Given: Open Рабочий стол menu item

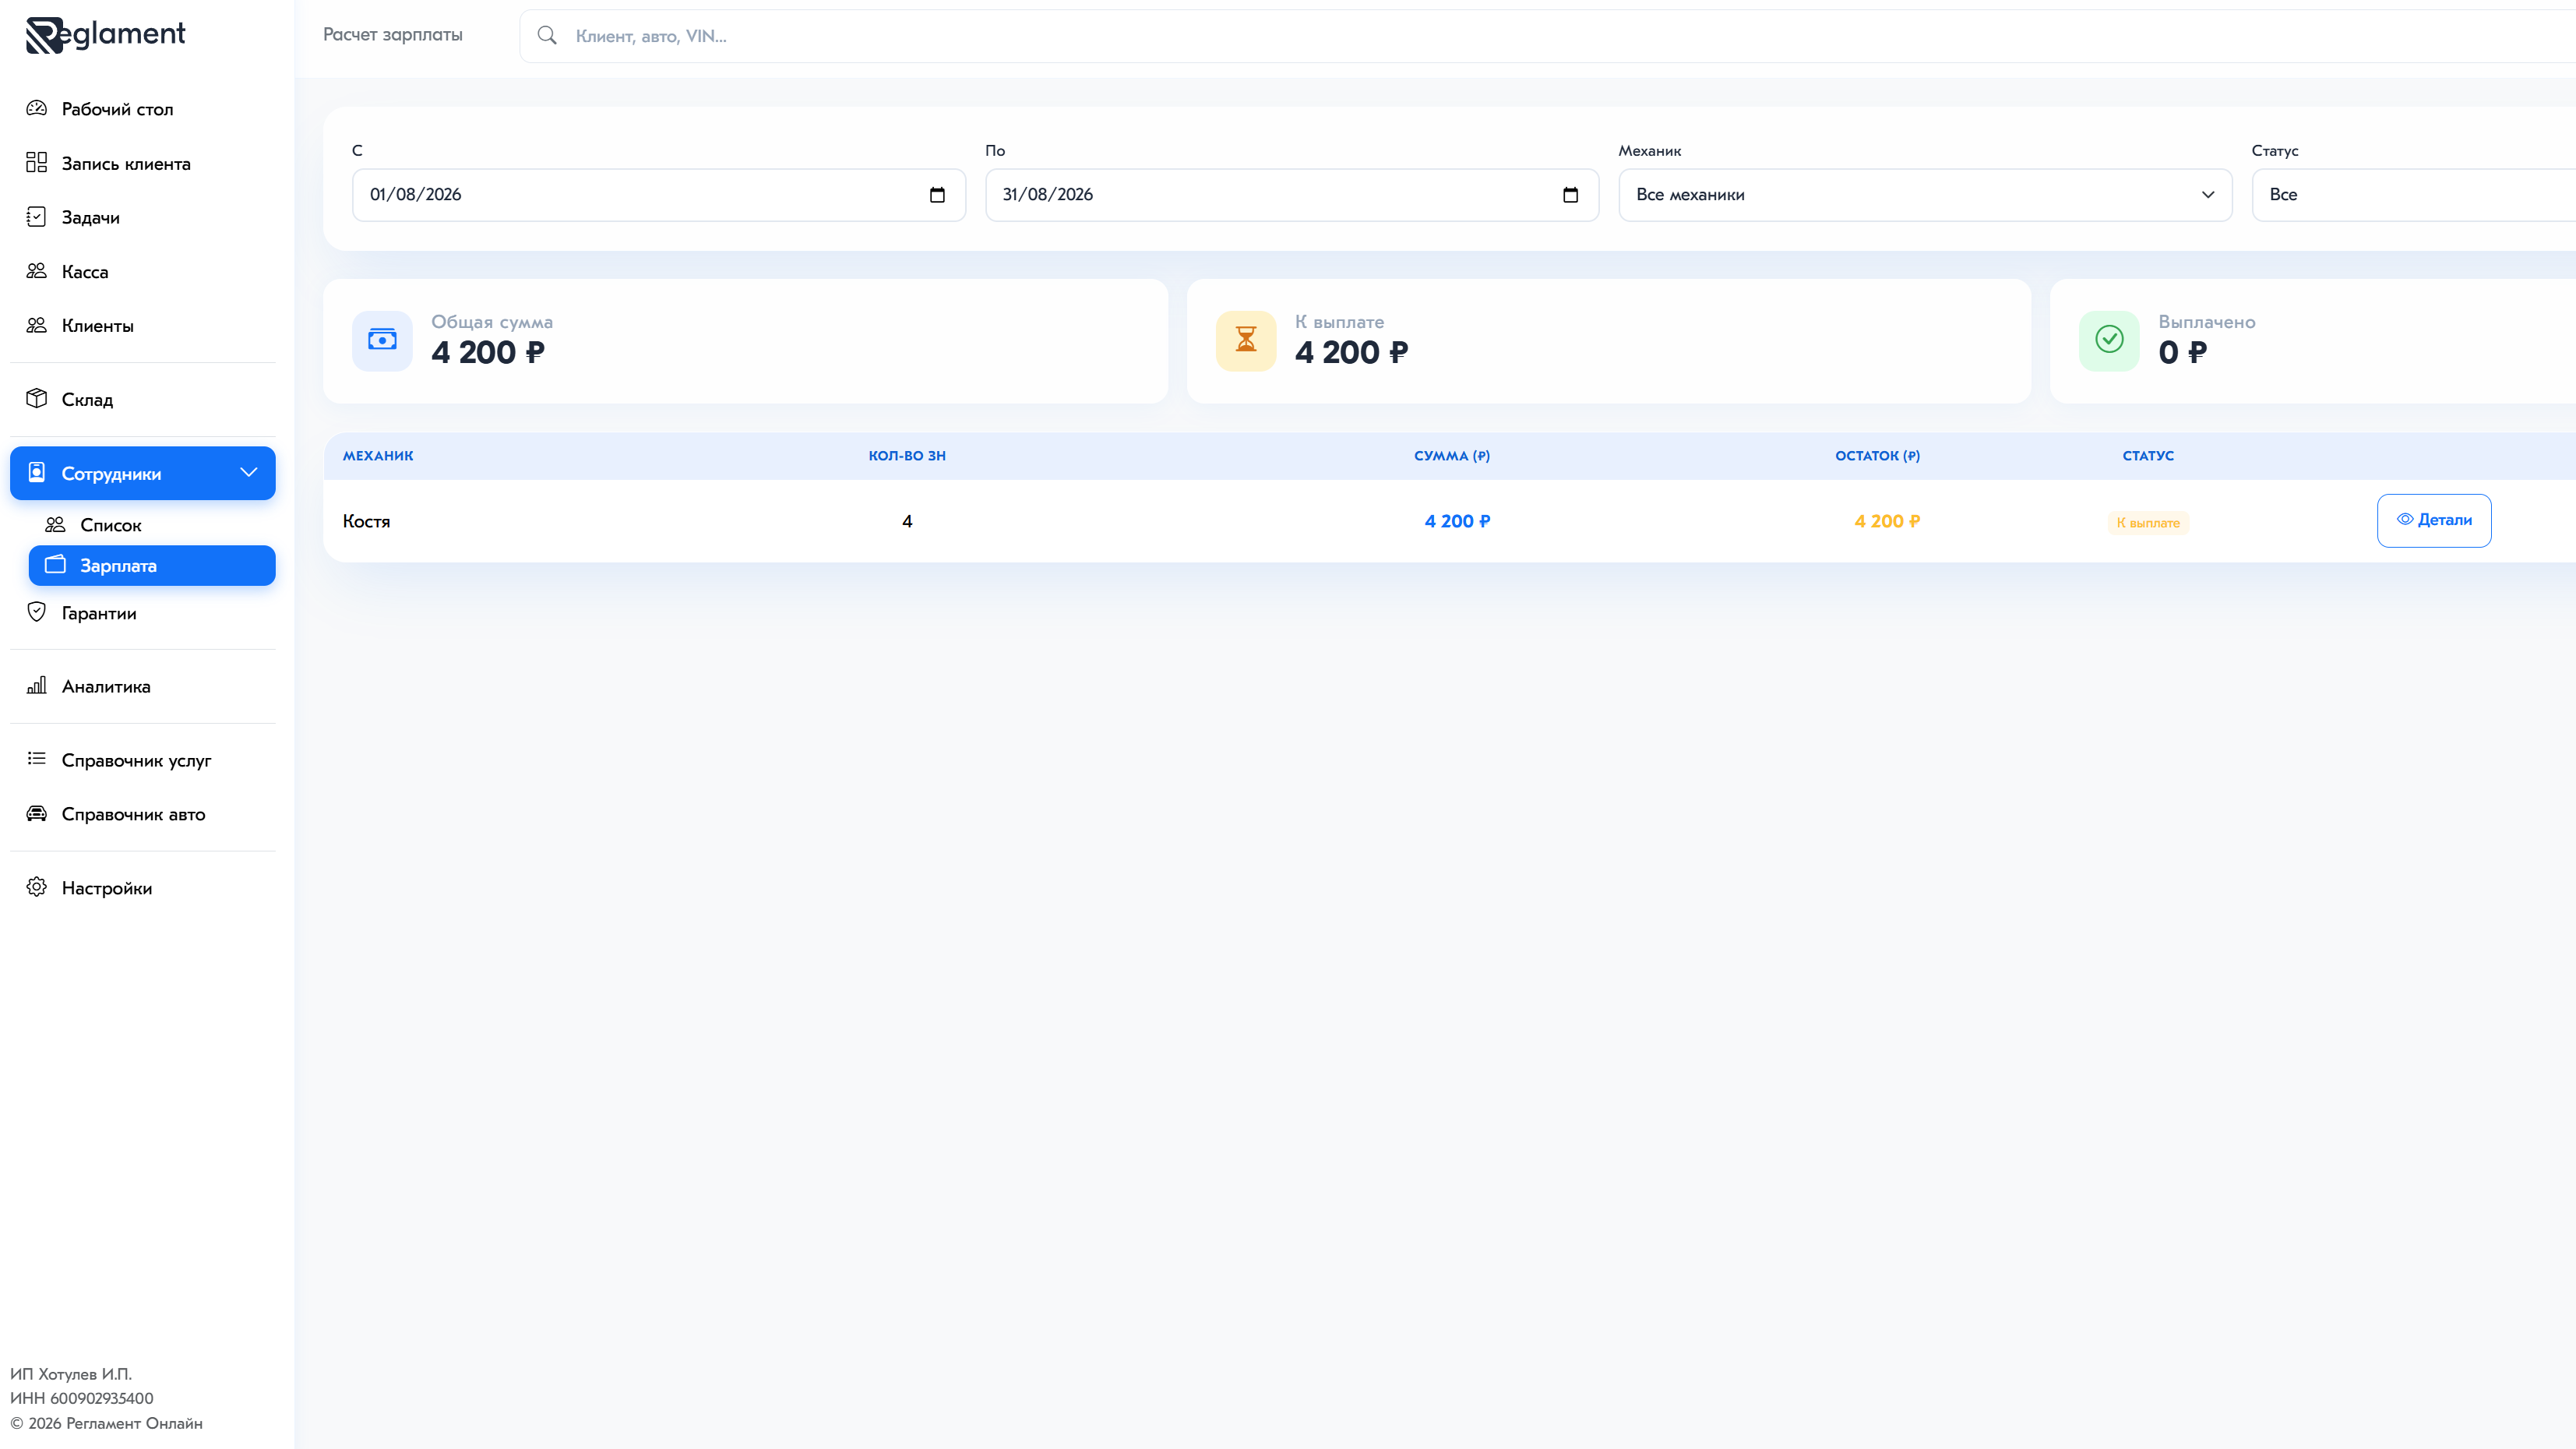Looking at the screenshot, I should [x=143, y=109].
